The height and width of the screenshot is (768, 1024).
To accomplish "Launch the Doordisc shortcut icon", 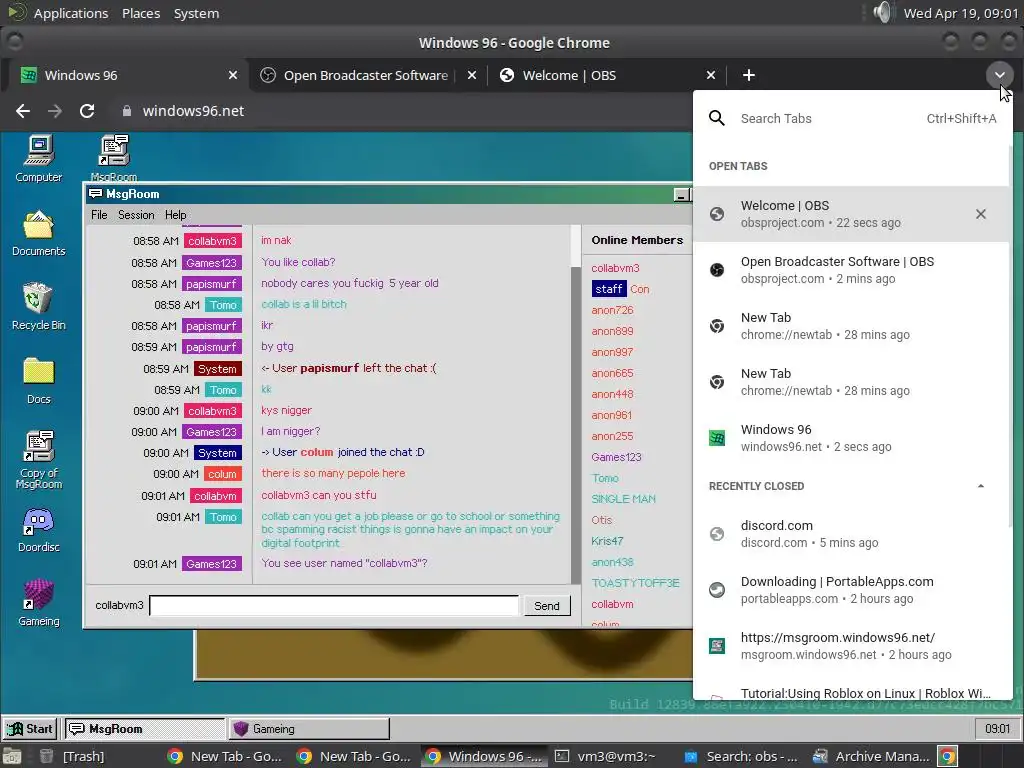I will click(39, 529).
